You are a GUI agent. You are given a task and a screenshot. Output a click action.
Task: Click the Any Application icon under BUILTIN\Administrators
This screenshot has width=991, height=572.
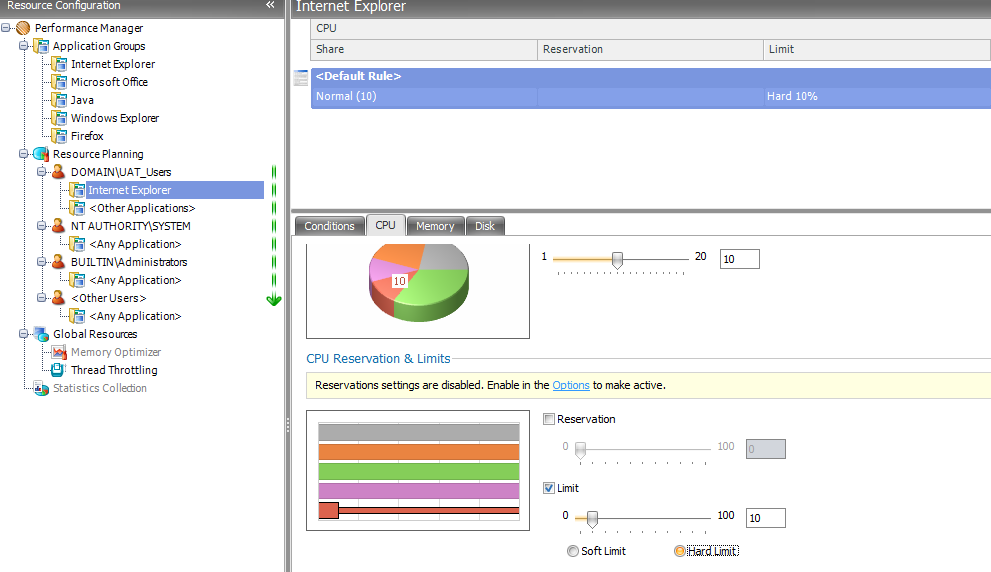(77, 280)
